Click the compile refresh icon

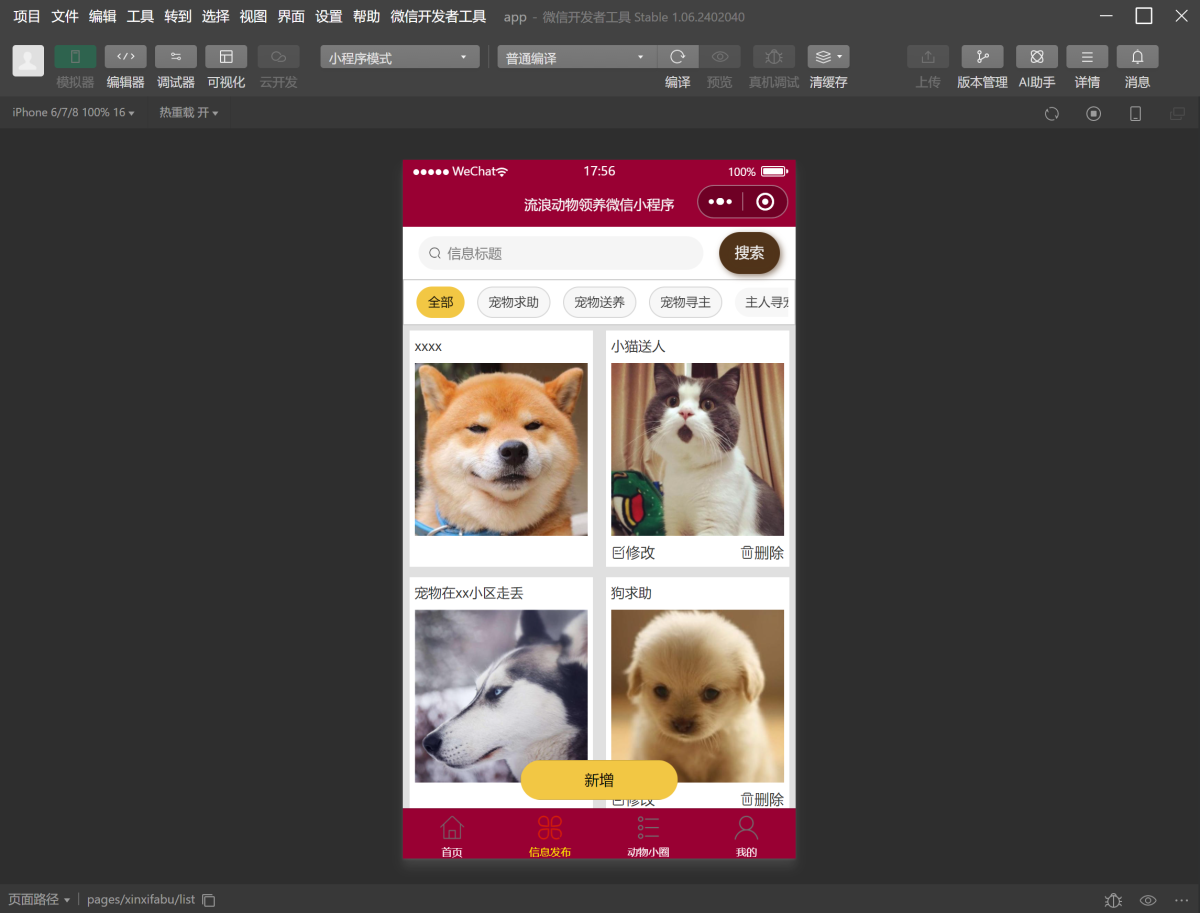click(x=677, y=57)
